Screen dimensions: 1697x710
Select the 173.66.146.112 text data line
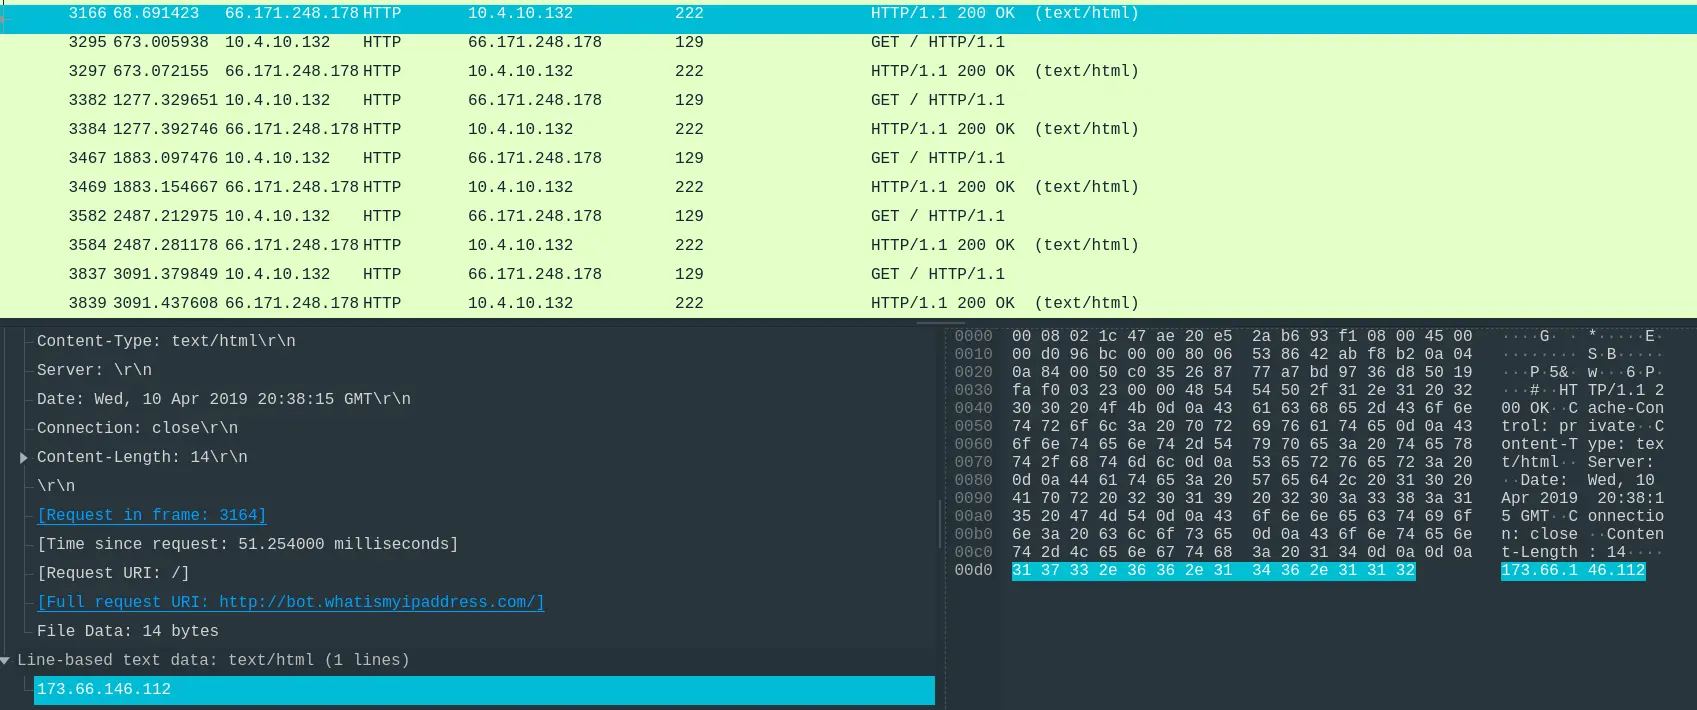point(104,689)
